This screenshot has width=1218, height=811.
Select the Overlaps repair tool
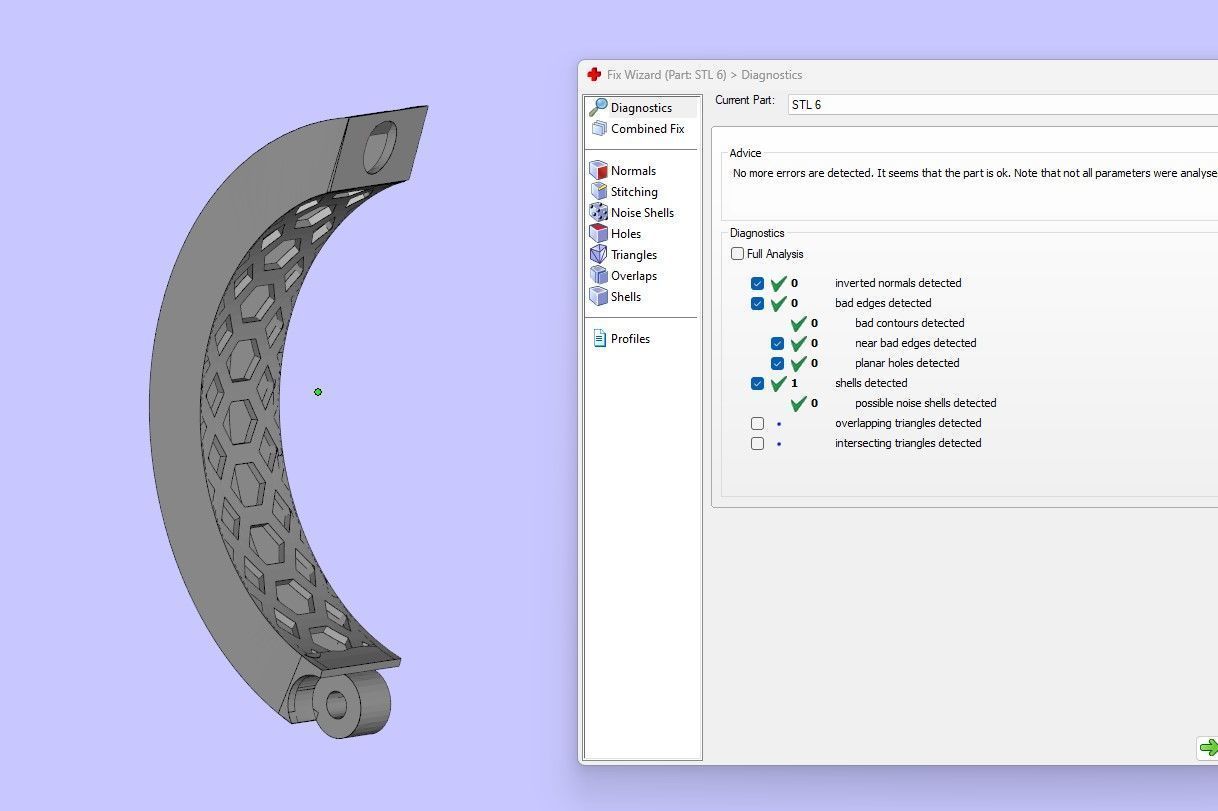click(634, 275)
